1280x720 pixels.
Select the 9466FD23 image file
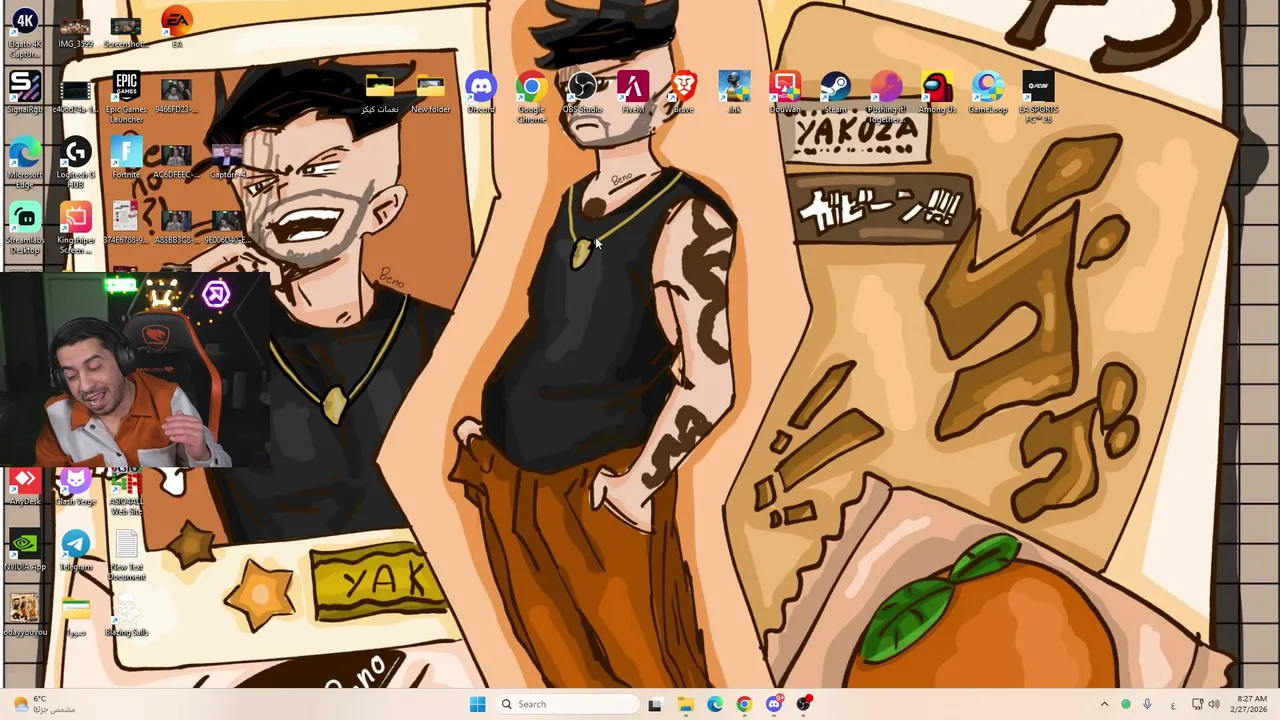[x=176, y=95]
